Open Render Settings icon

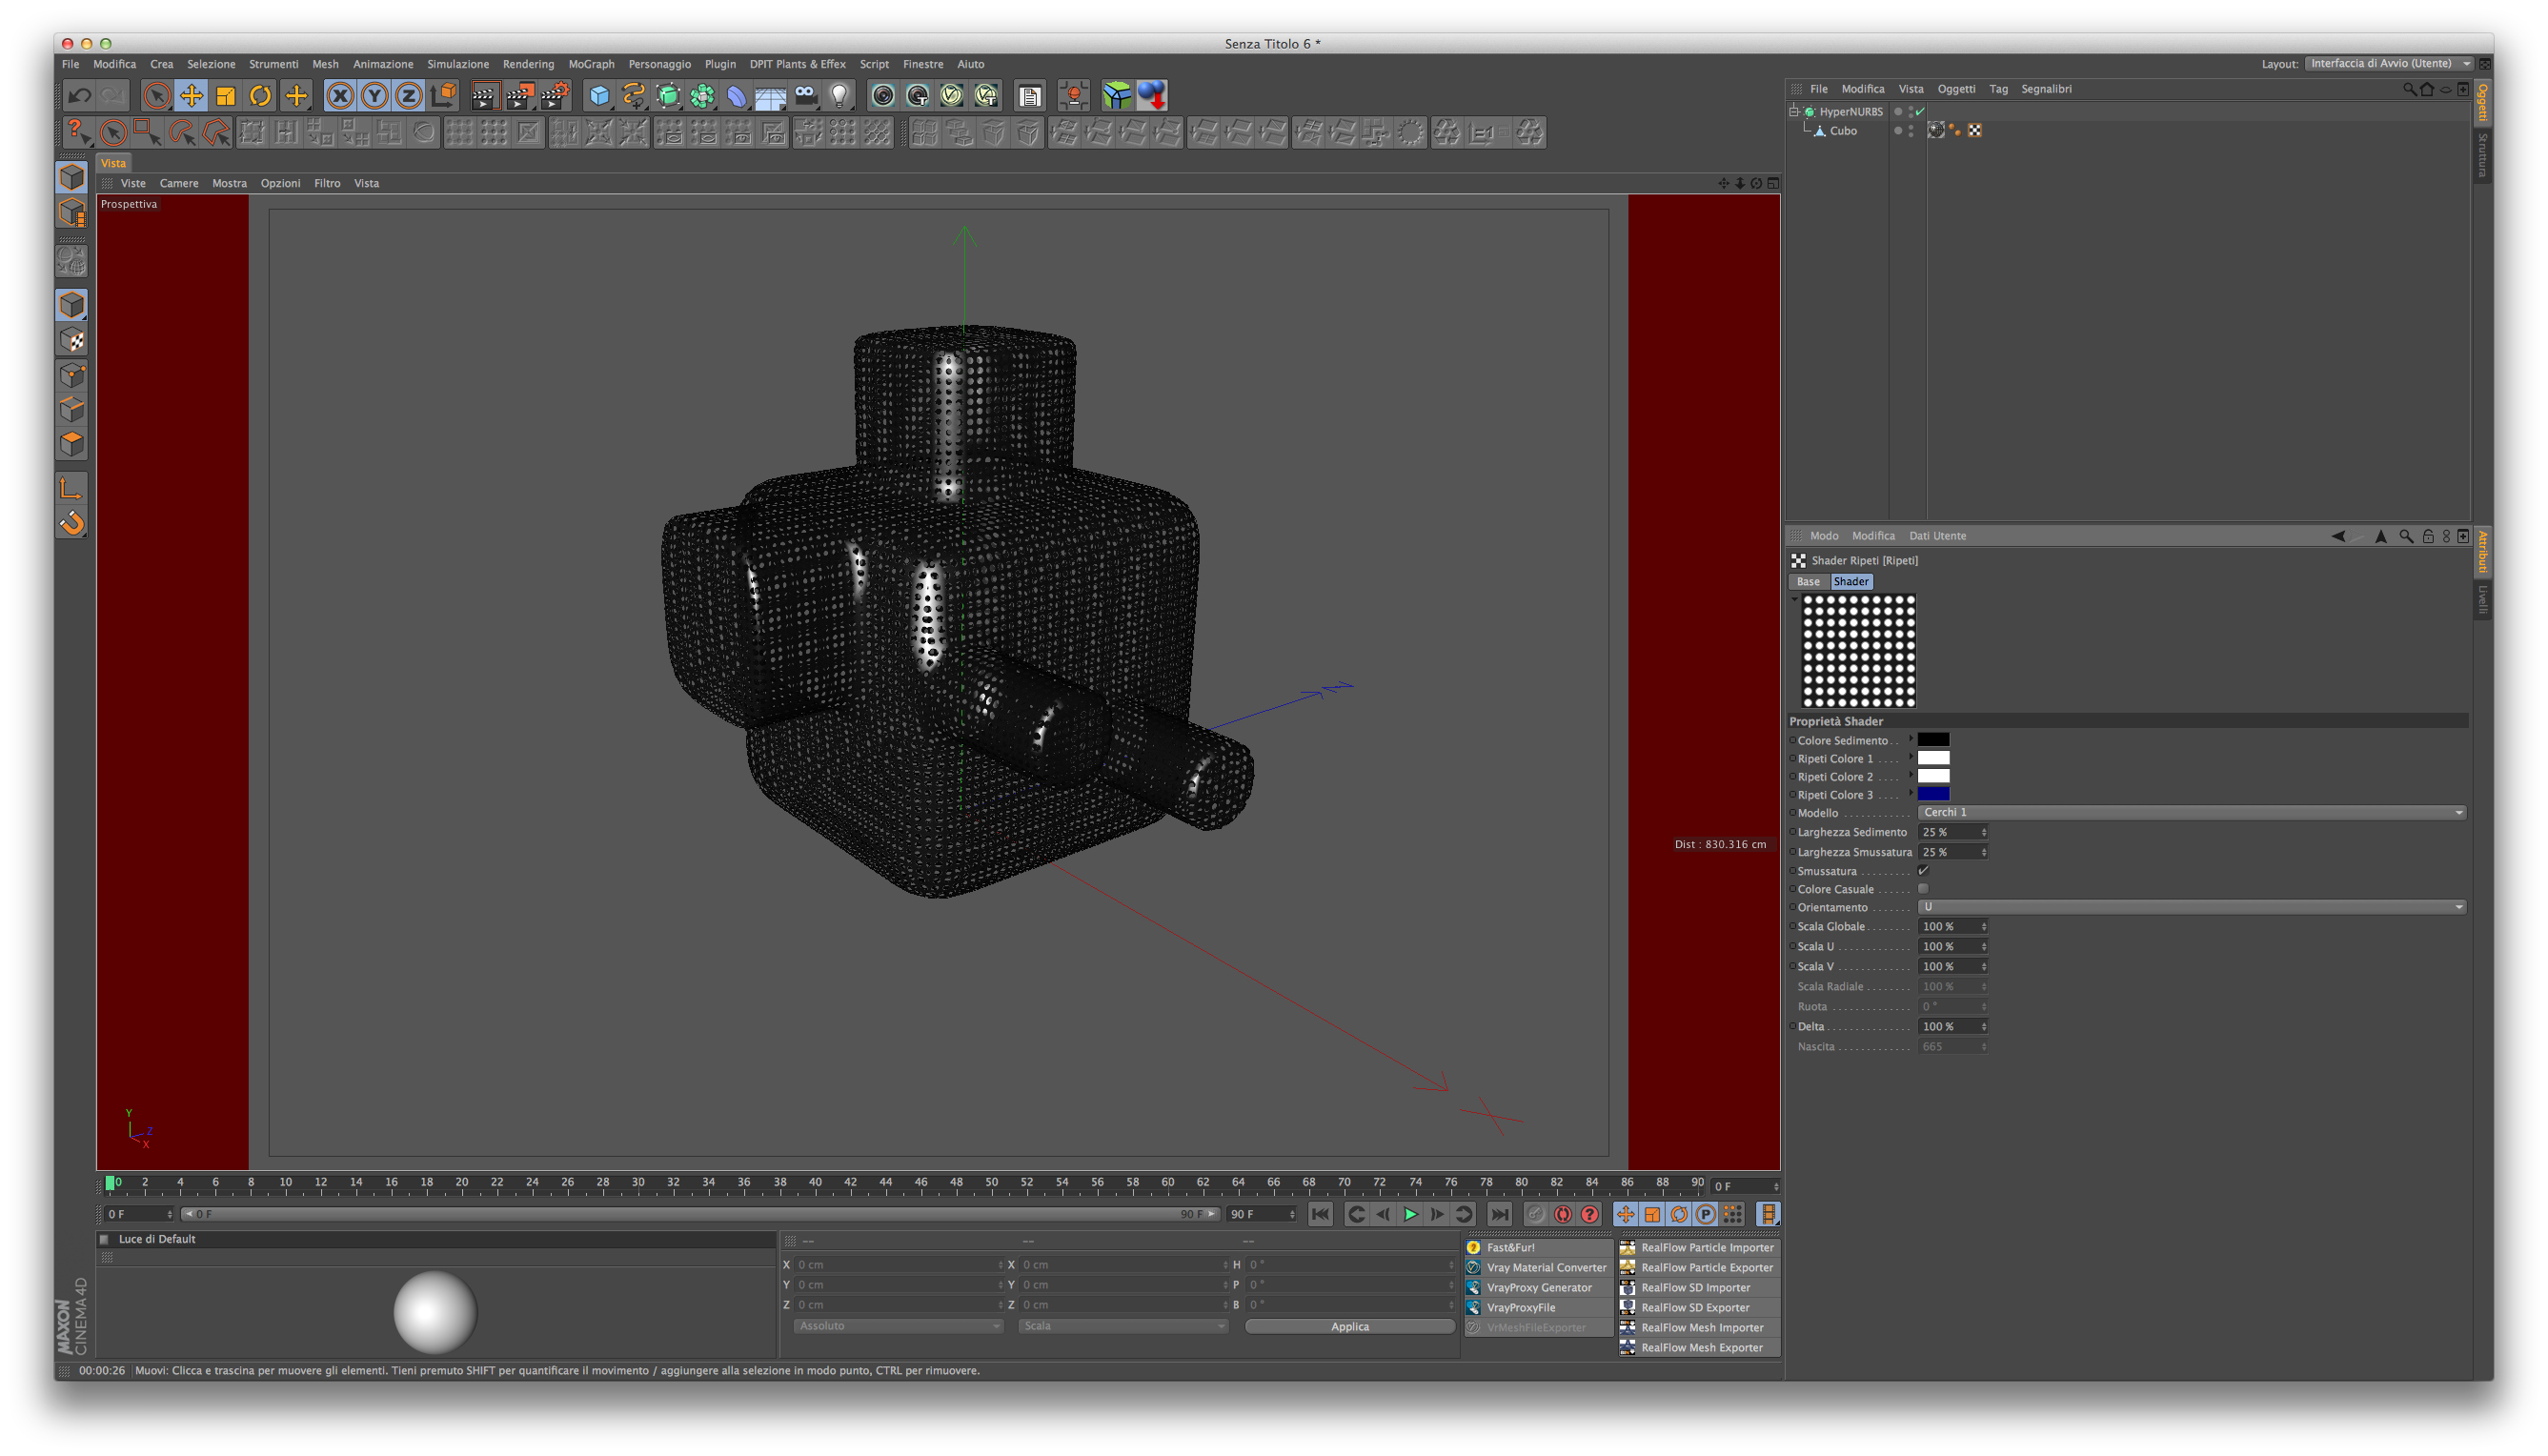[x=553, y=96]
